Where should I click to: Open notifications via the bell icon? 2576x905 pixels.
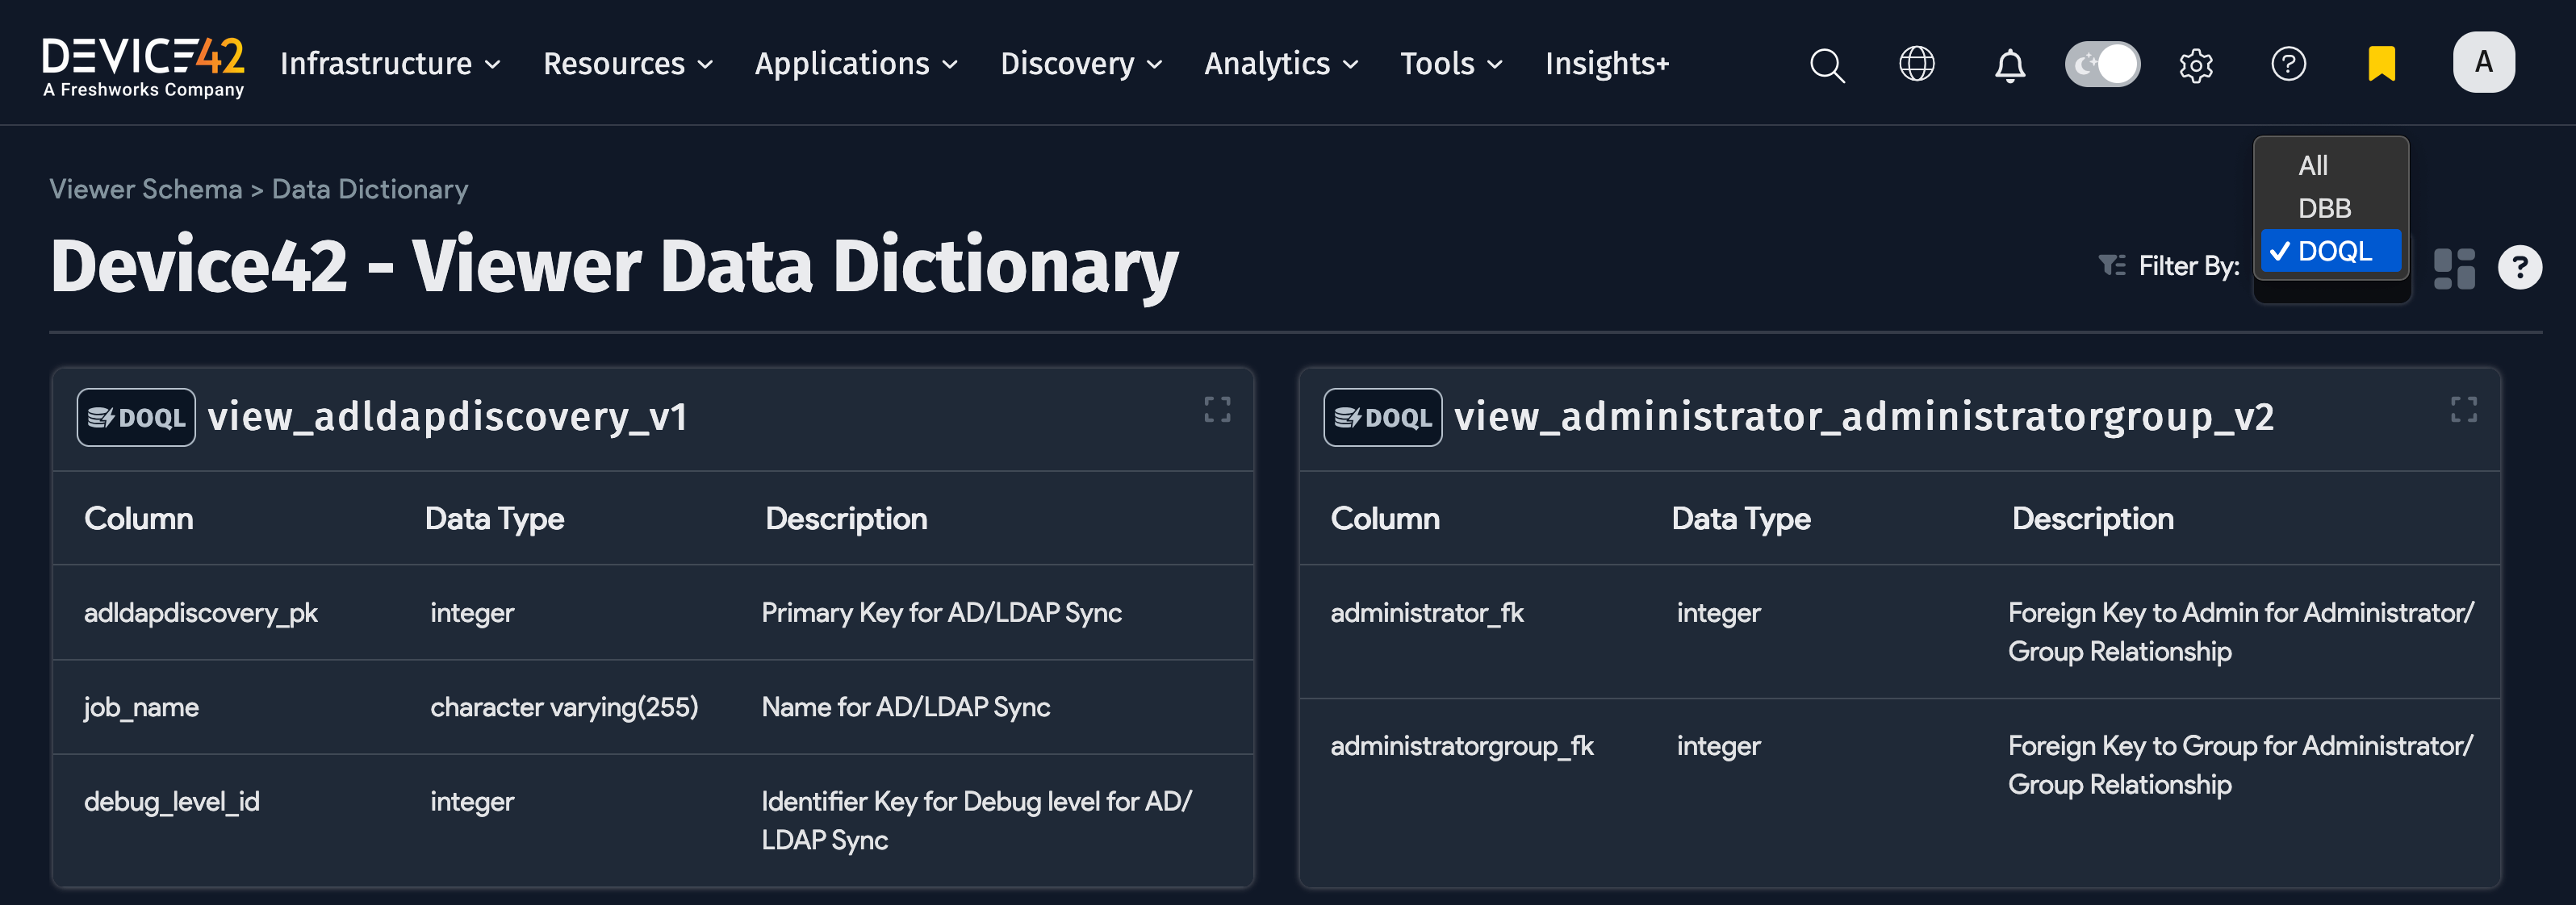2010,64
